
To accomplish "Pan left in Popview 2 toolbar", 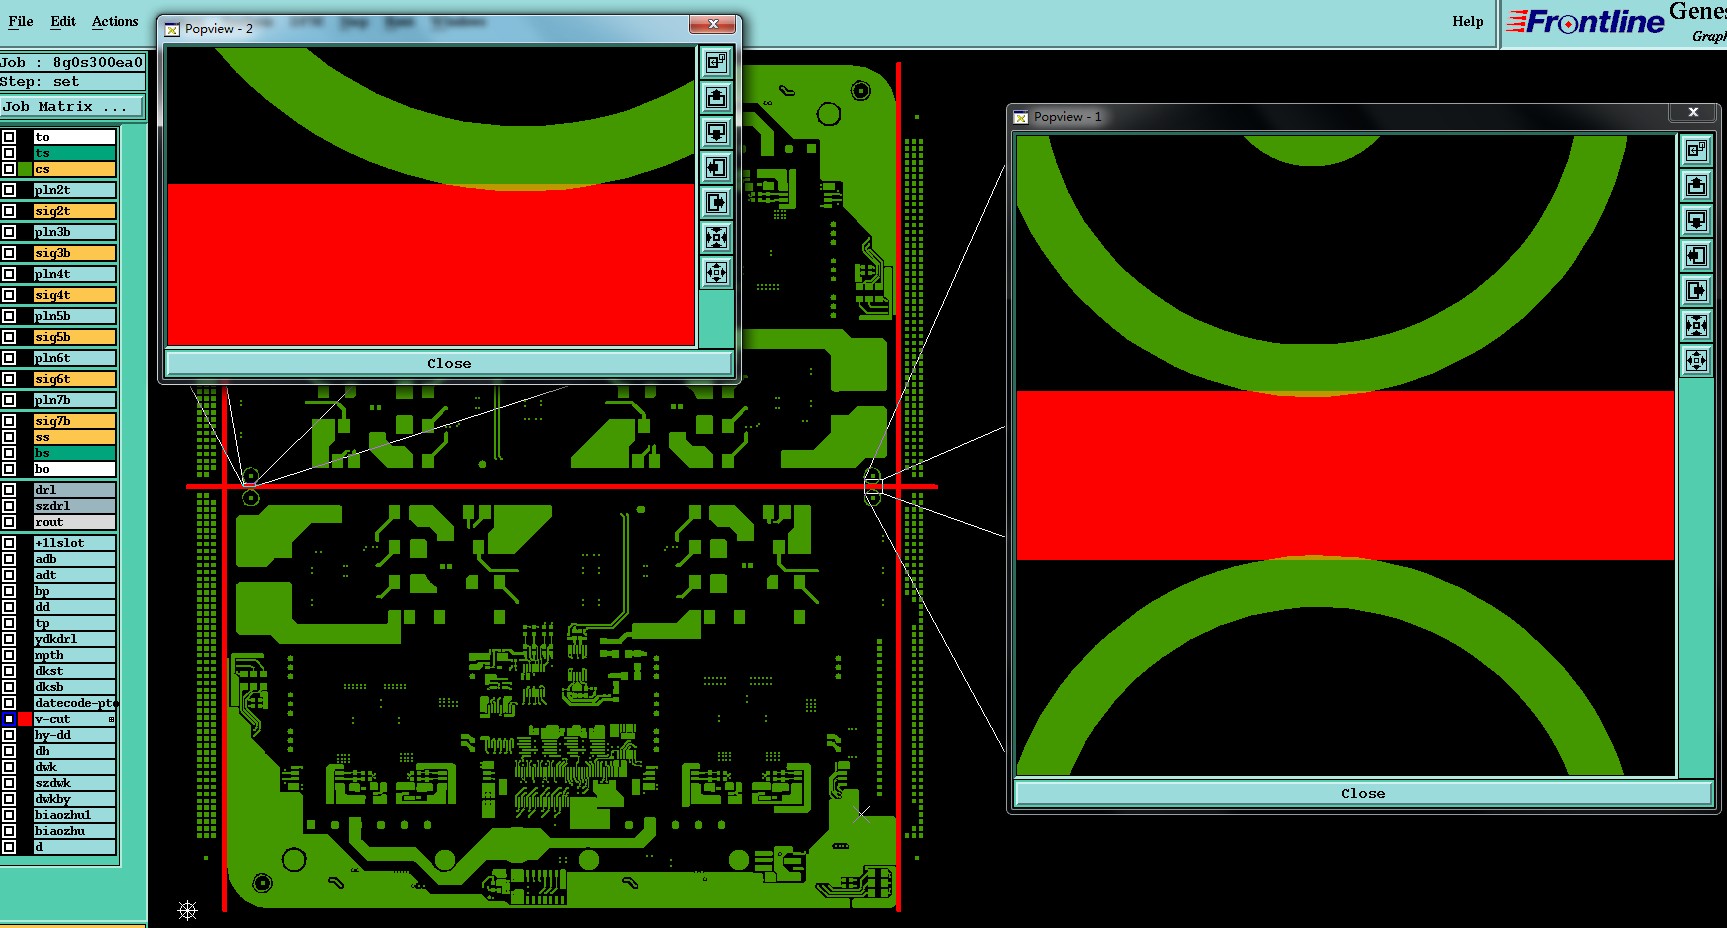I will (x=716, y=167).
